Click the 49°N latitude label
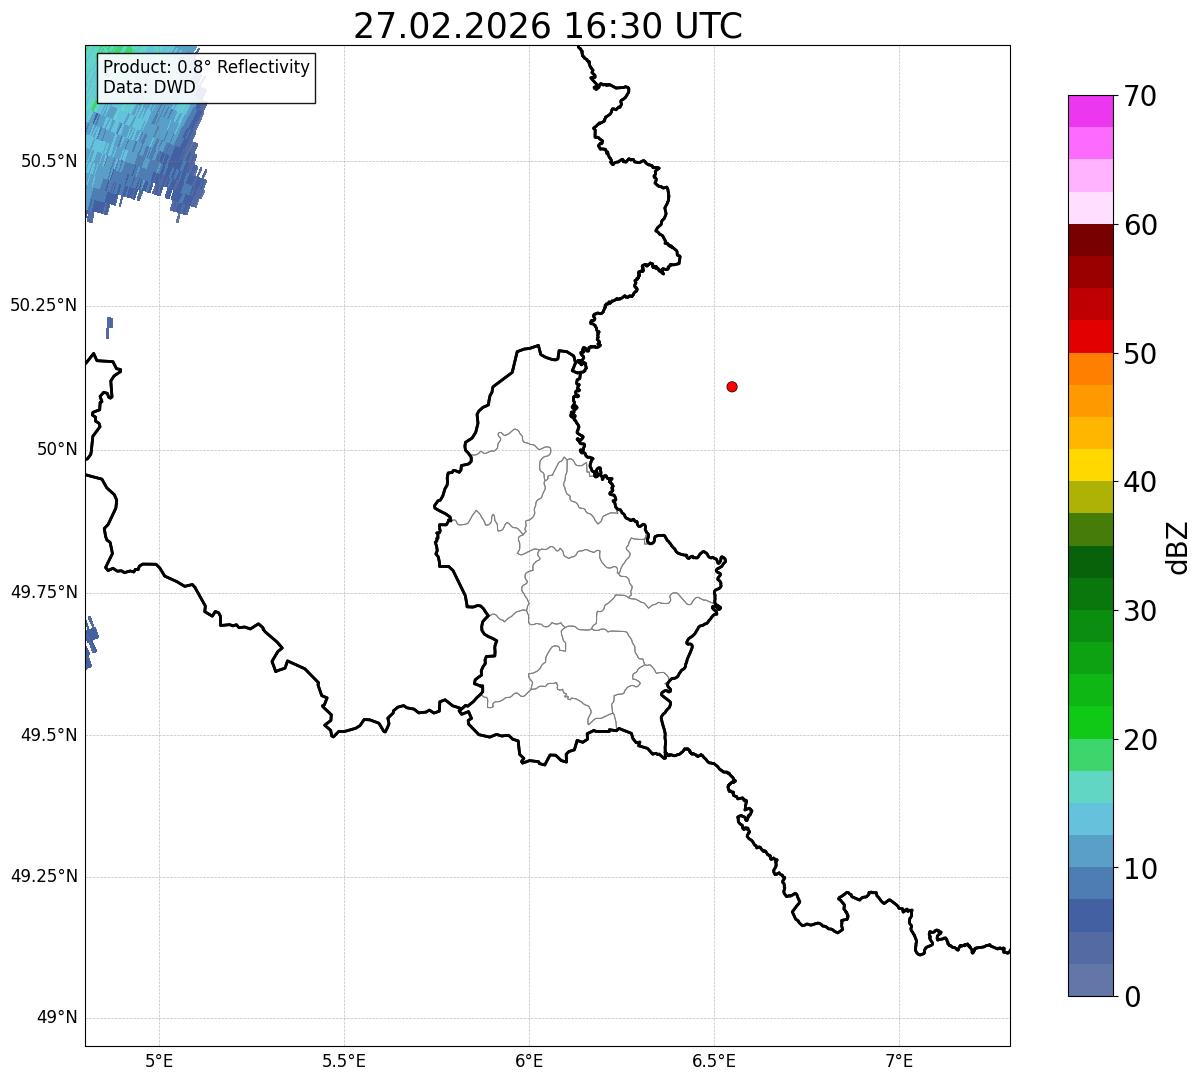The width and height of the screenshot is (1202, 1081). [x=57, y=1018]
